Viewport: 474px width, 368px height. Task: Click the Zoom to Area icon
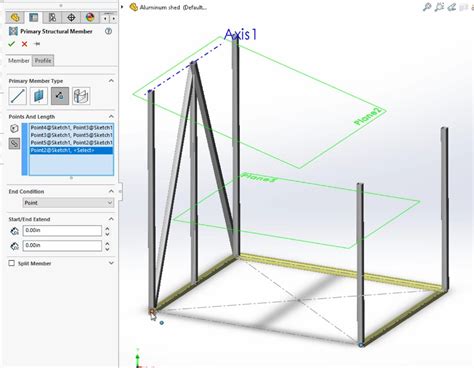pyautogui.click(x=439, y=7)
